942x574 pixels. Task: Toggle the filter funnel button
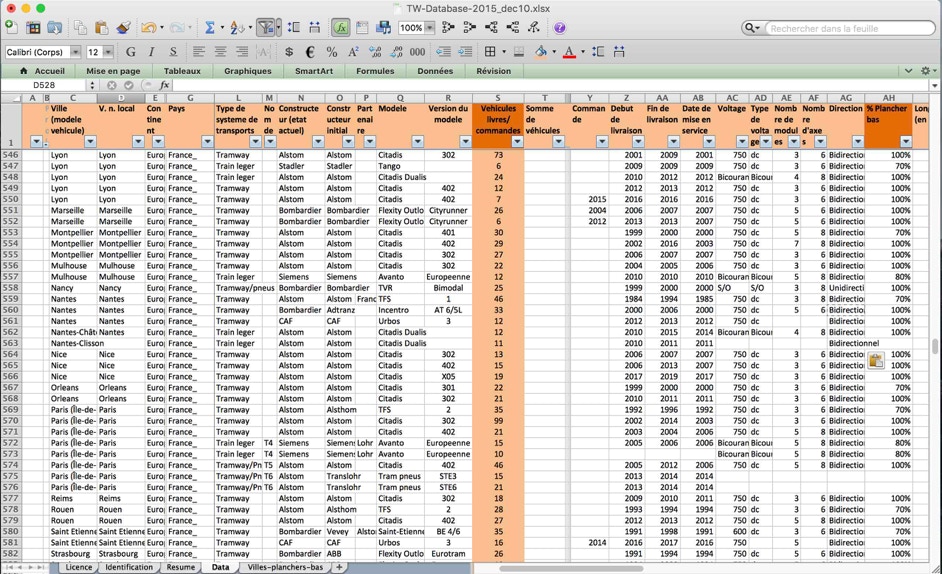pos(266,28)
